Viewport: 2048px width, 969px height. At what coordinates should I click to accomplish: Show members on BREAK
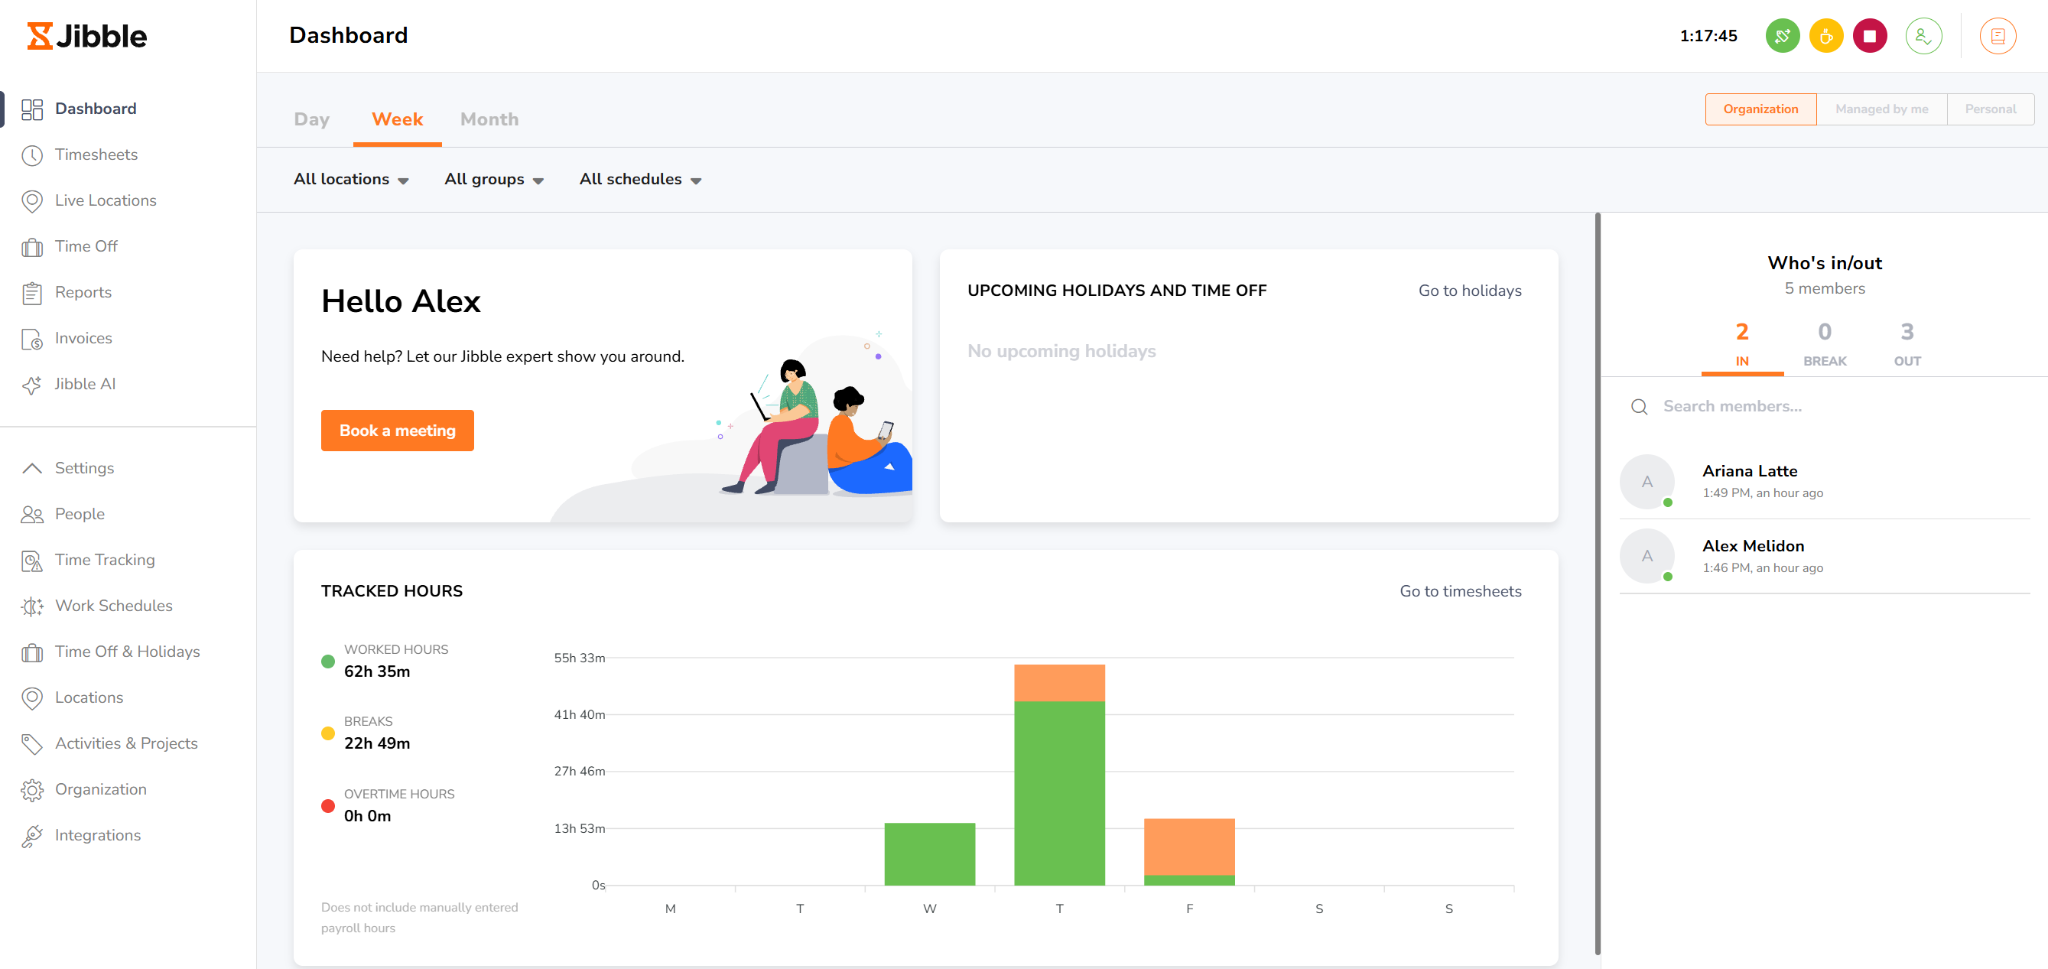(1825, 344)
